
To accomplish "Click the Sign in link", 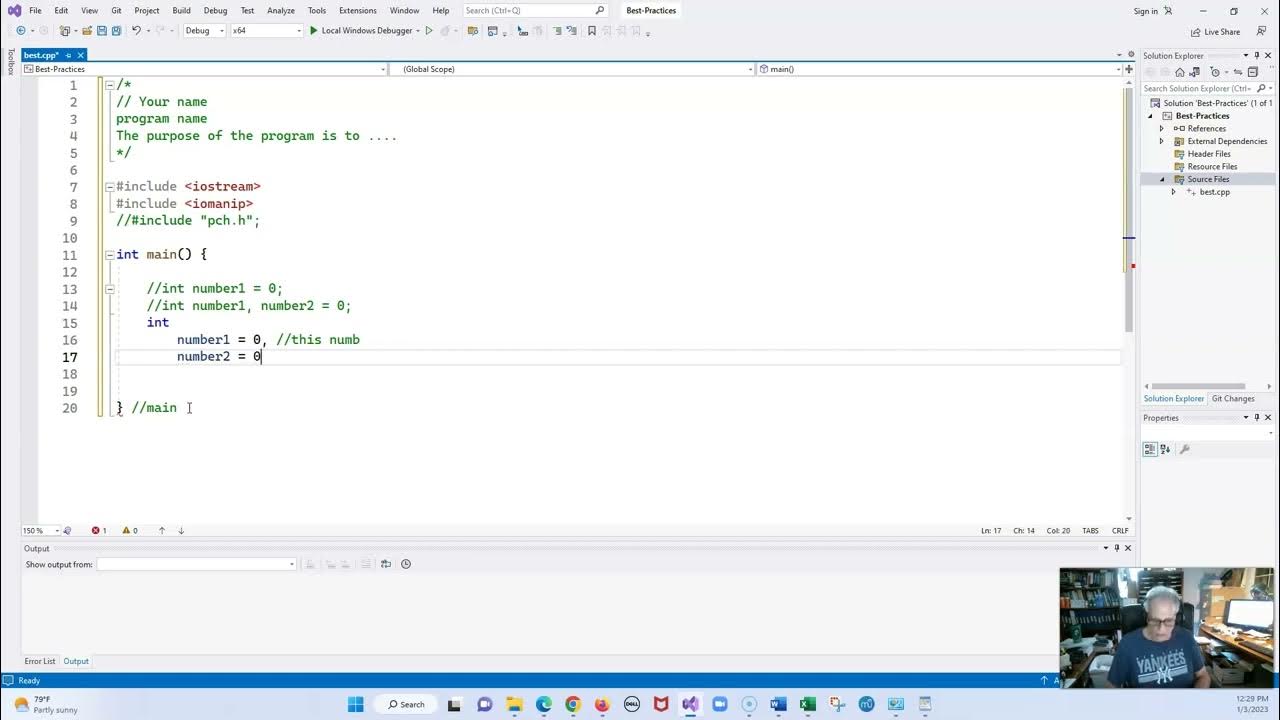I will click(1146, 11).
